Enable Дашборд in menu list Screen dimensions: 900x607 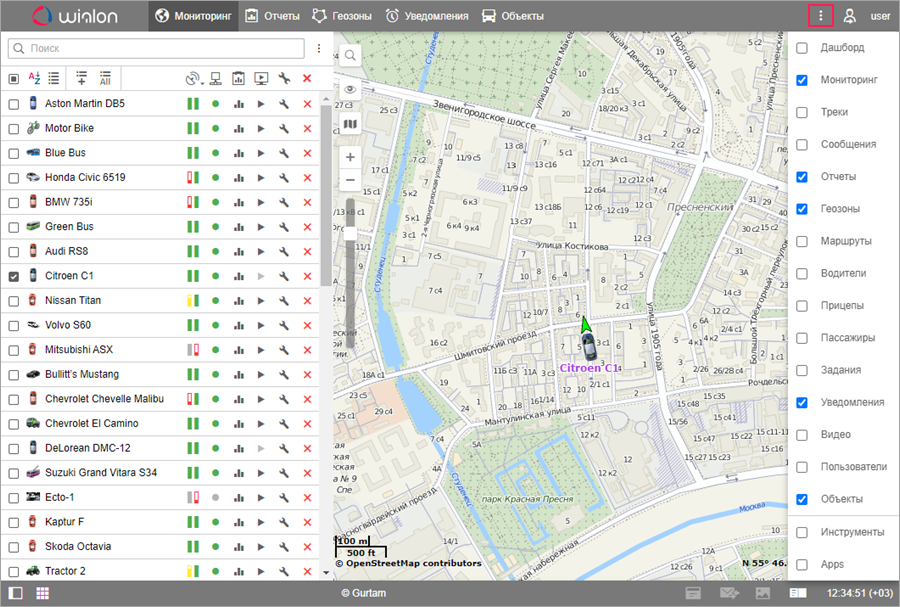[802, 48]
